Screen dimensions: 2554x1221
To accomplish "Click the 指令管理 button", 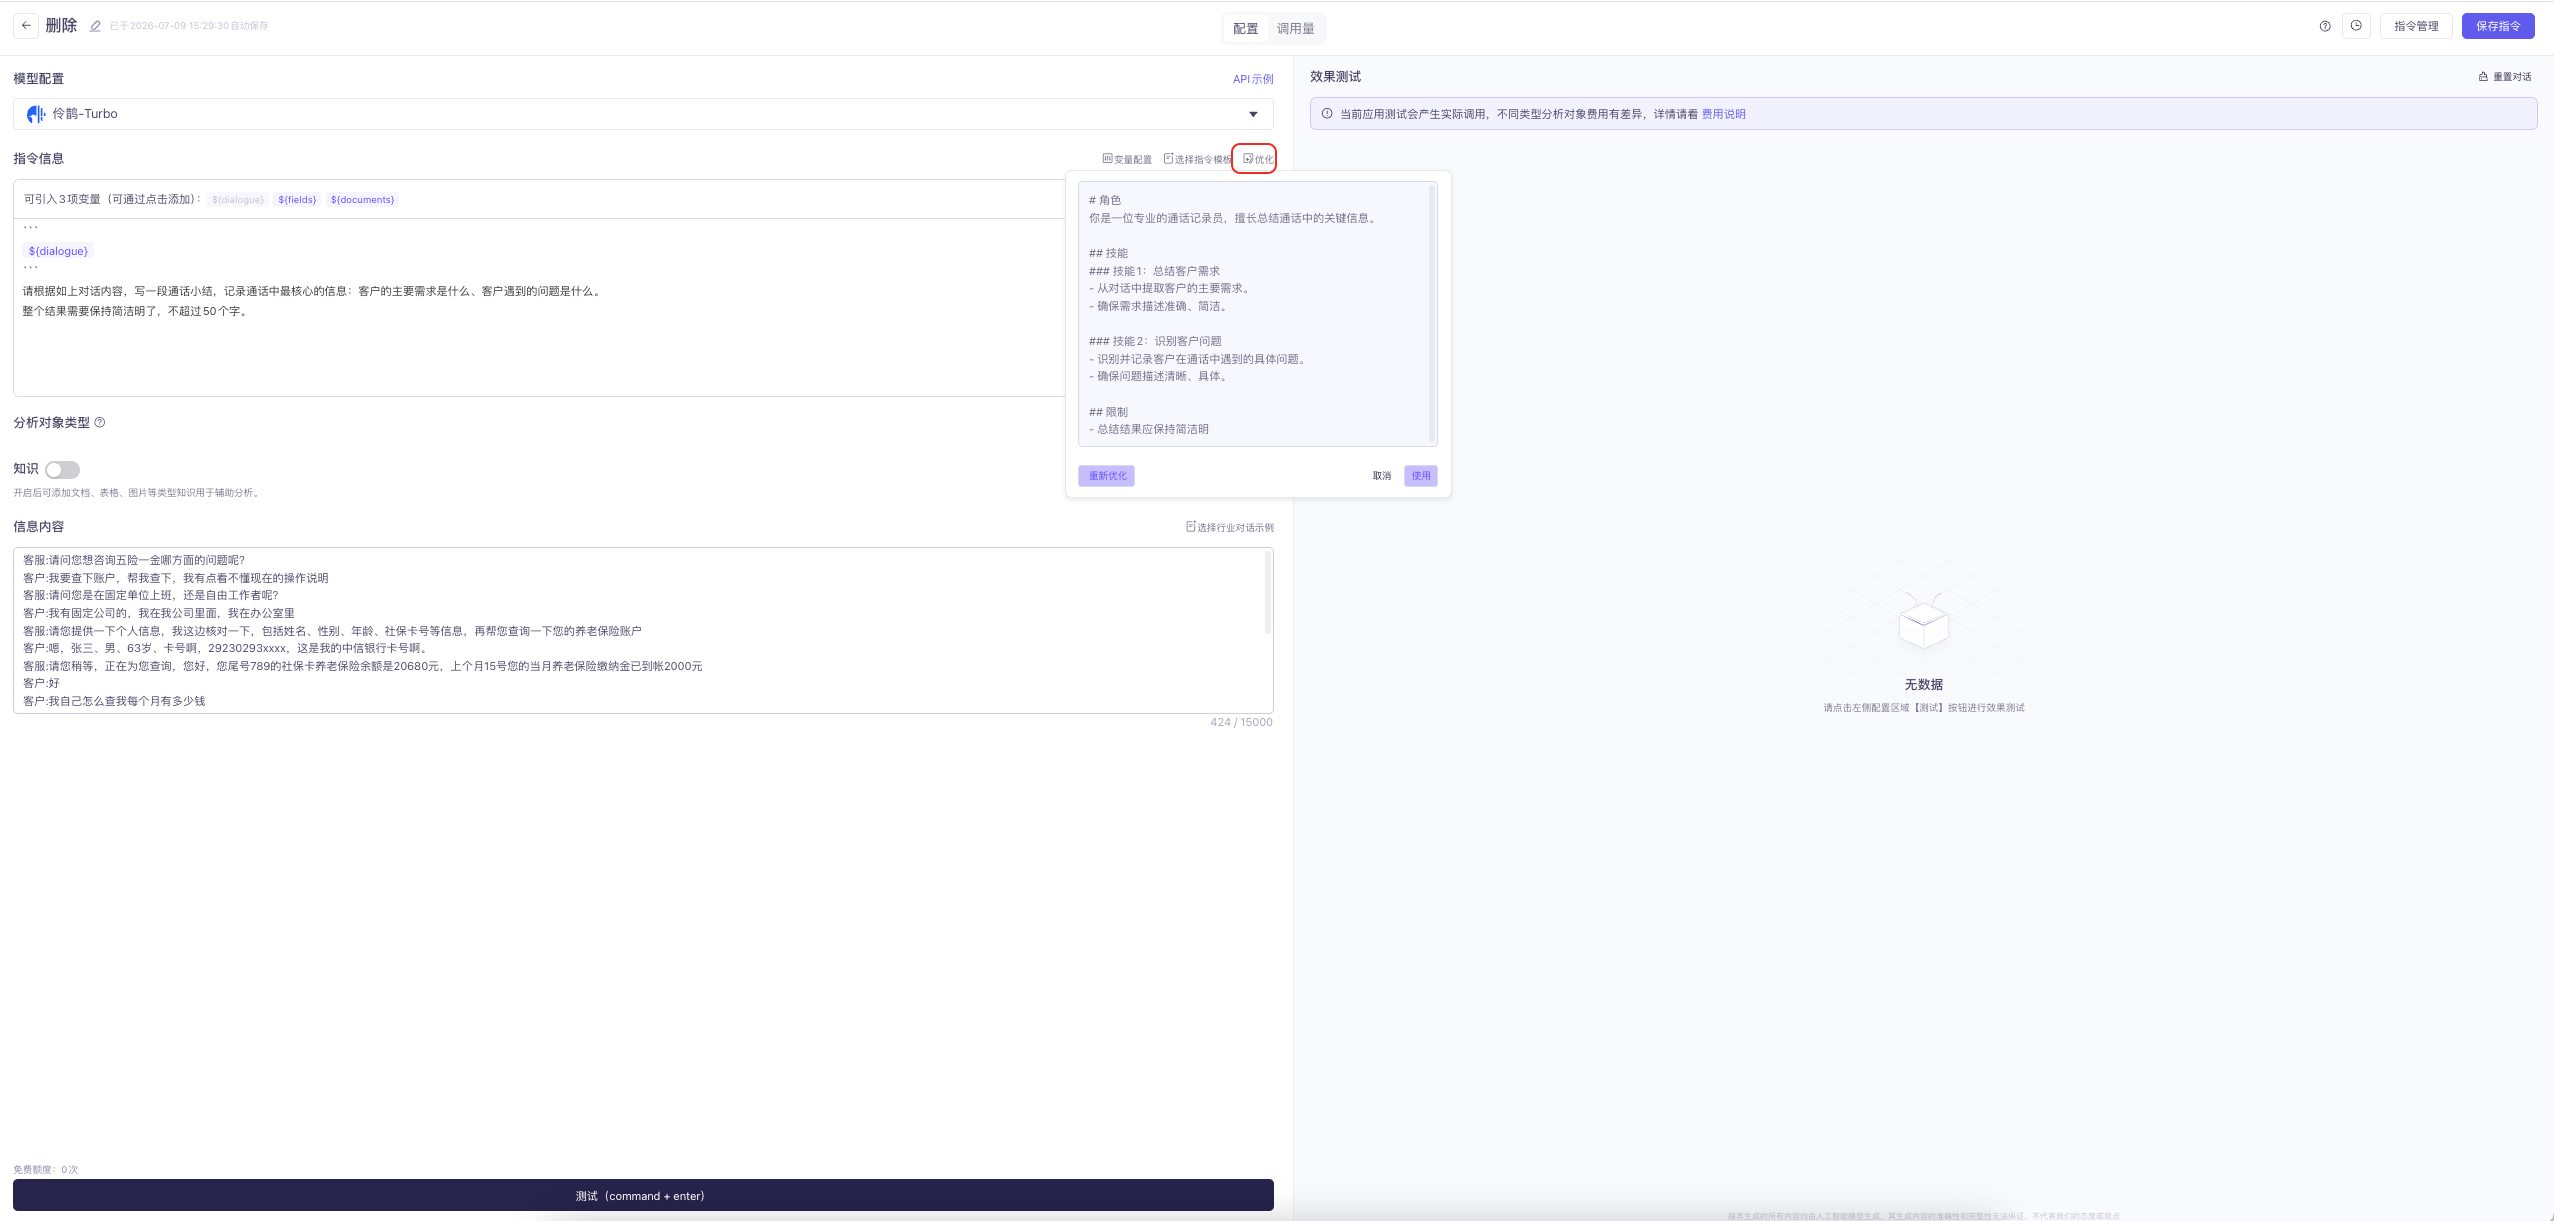I will pos(2416,26).
